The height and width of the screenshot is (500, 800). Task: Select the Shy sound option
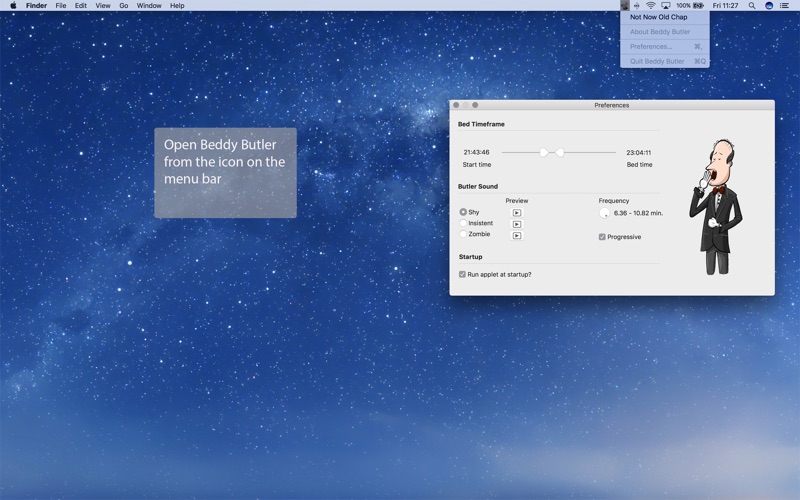tap(463, 212)
